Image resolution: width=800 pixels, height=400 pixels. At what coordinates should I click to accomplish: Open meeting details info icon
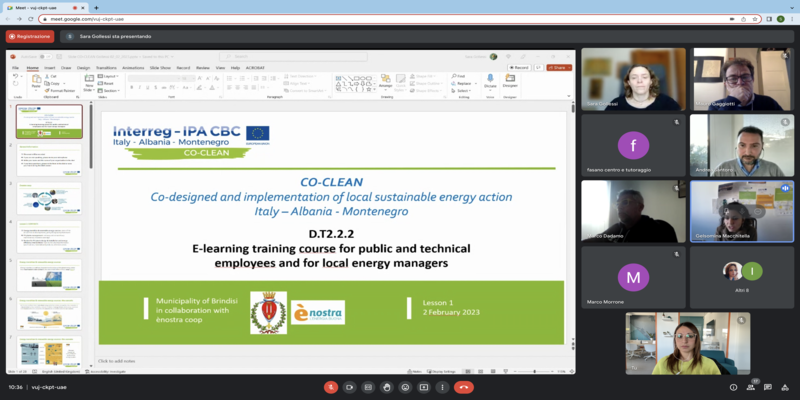click(x=733, y=387)
